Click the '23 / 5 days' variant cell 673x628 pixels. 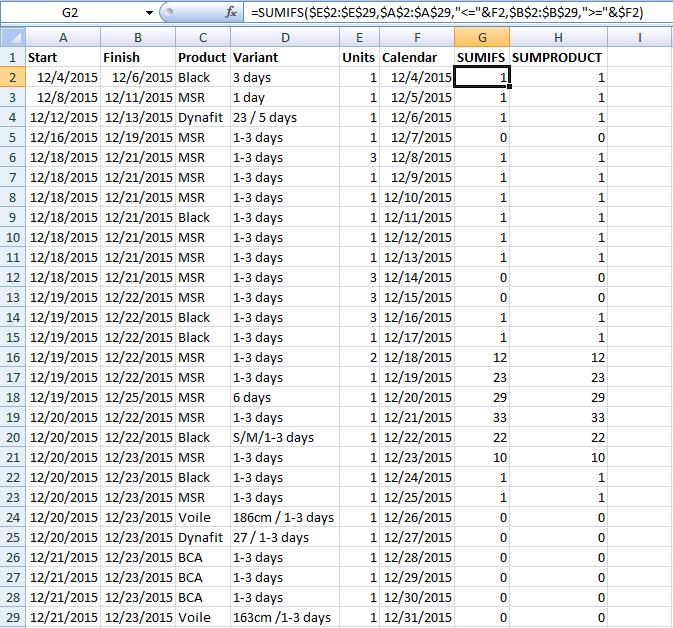285,117
